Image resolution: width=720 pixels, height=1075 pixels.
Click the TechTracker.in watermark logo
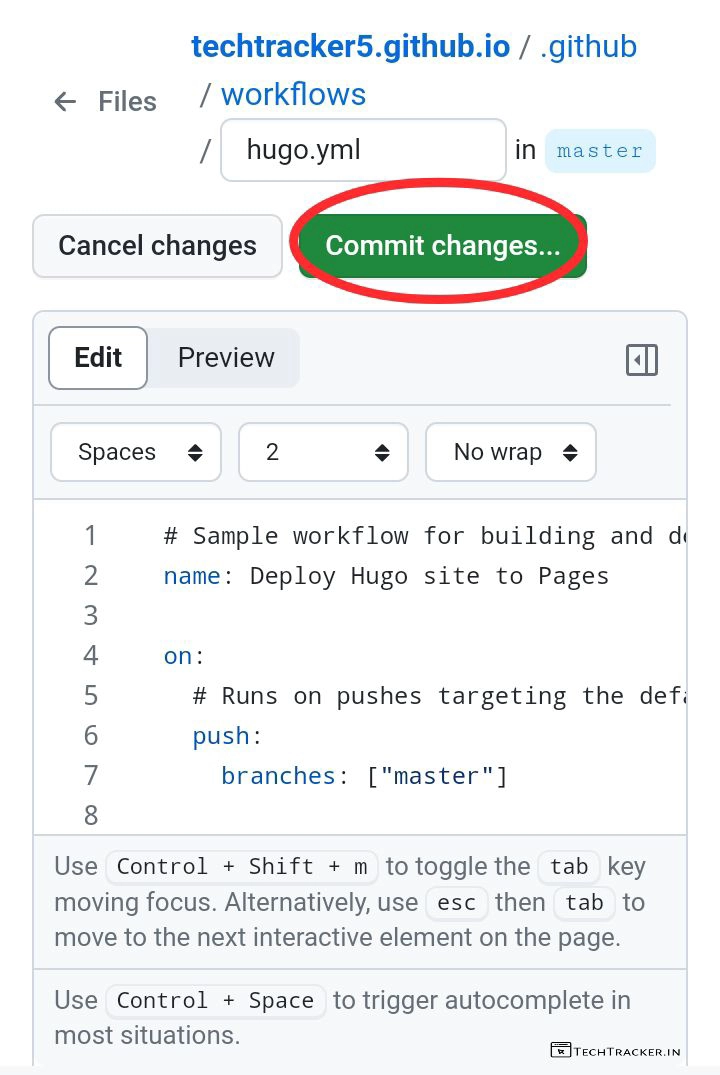point(616,1050)
